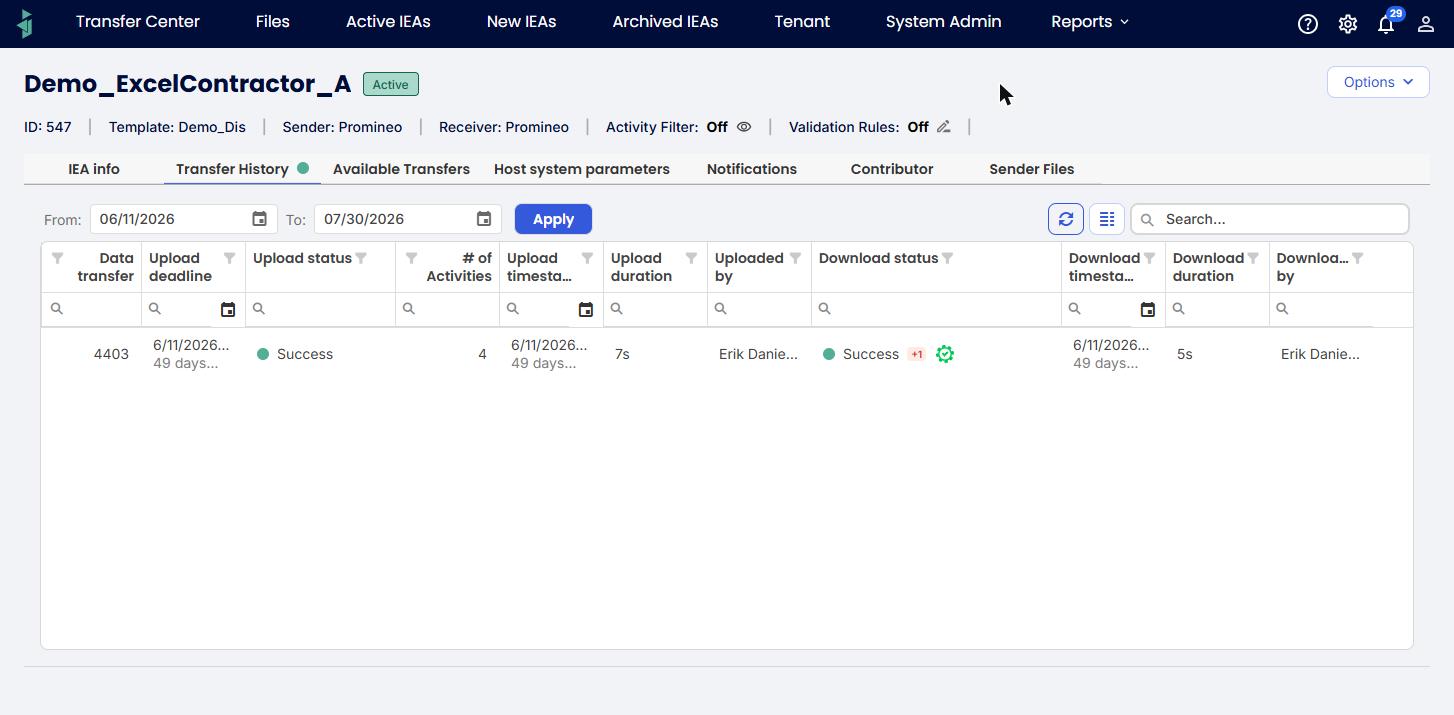Expand the Reports menu
This screenshot has width=1454, height=715.
(x=1090, y=22)
